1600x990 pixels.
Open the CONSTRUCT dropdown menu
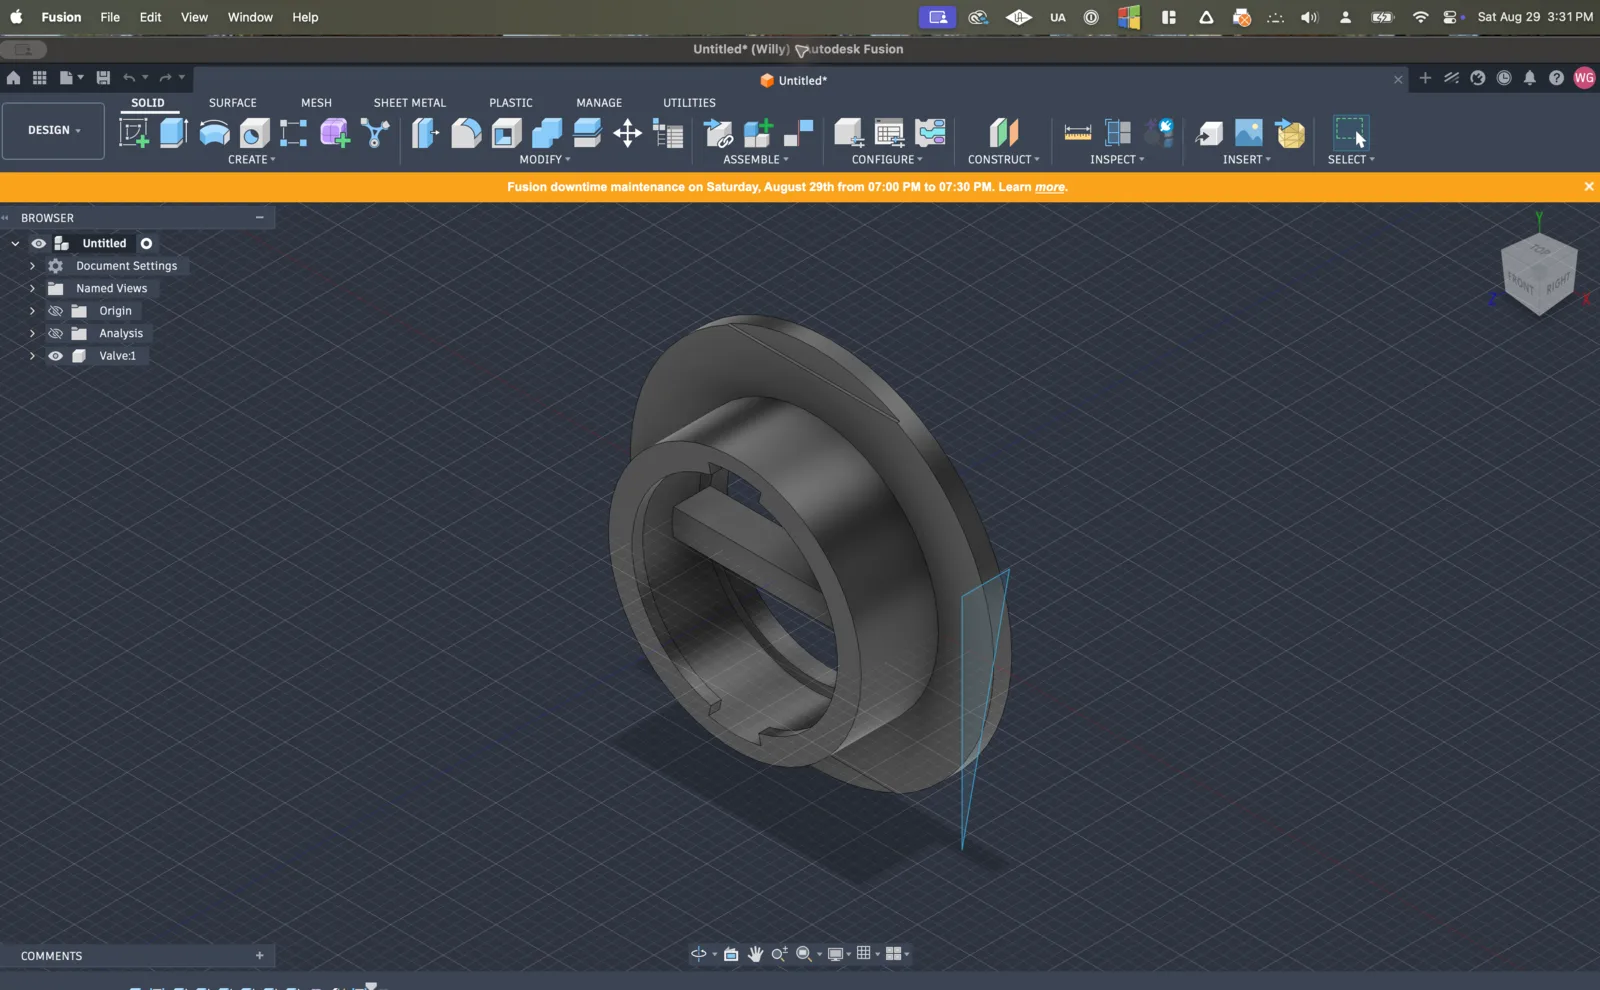(x=1003, y=159)
